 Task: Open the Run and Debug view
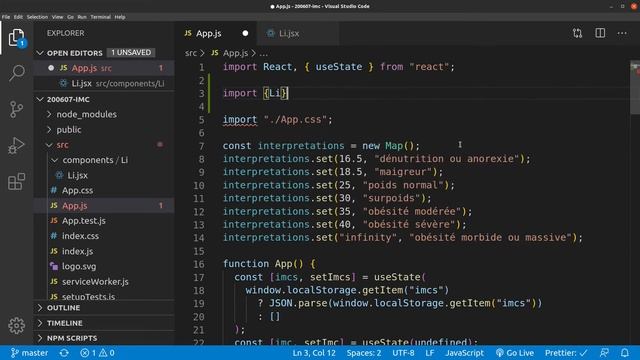[x=17, y=145]
